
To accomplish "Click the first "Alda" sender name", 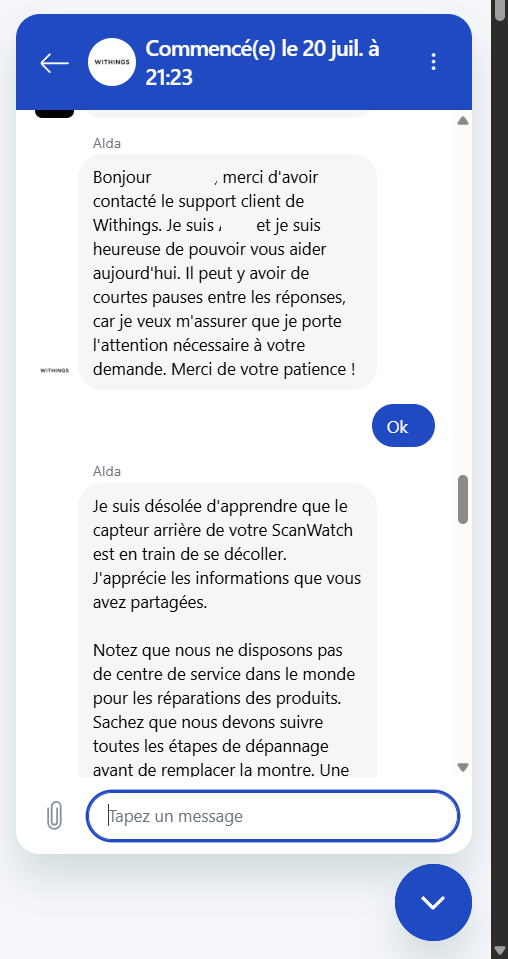I will click(107, 143).
